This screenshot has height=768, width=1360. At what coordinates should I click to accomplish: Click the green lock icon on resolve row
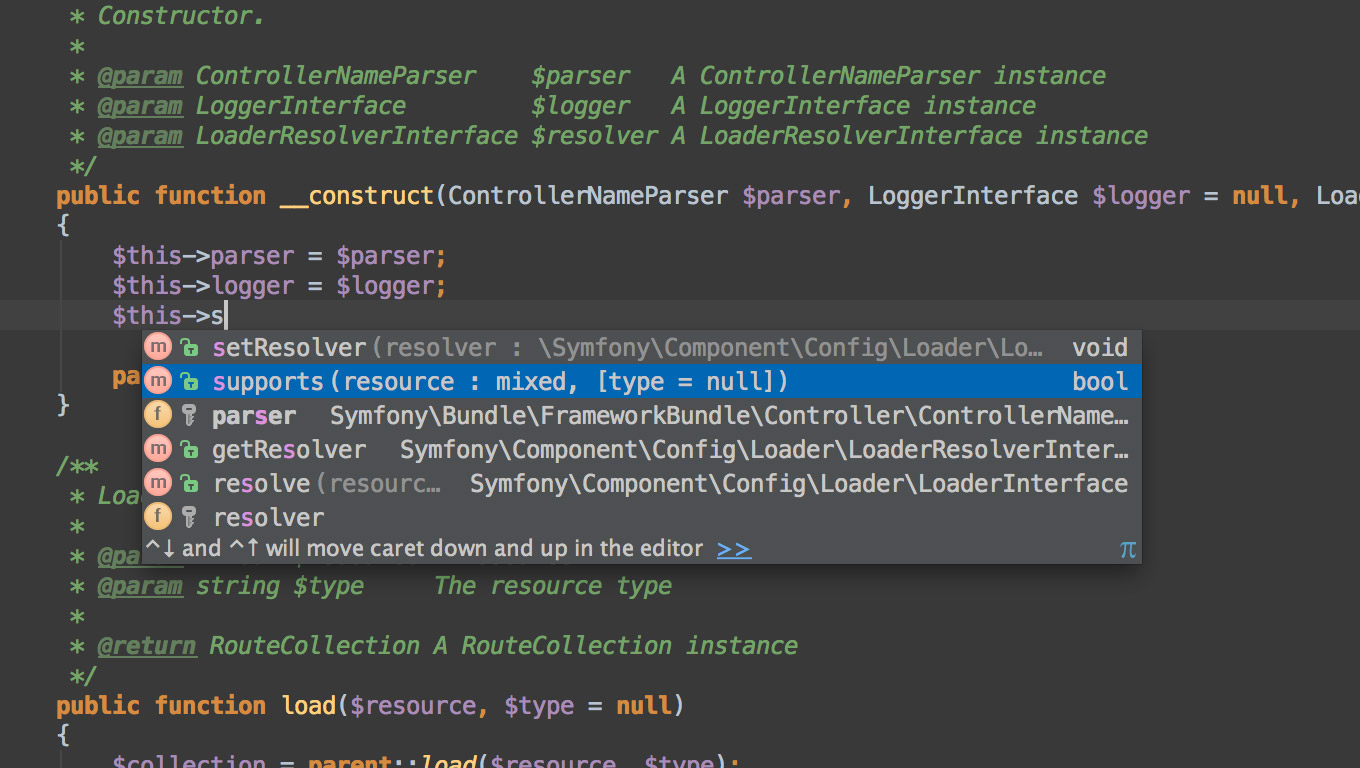pyautogui.click(x=189, y=484)
